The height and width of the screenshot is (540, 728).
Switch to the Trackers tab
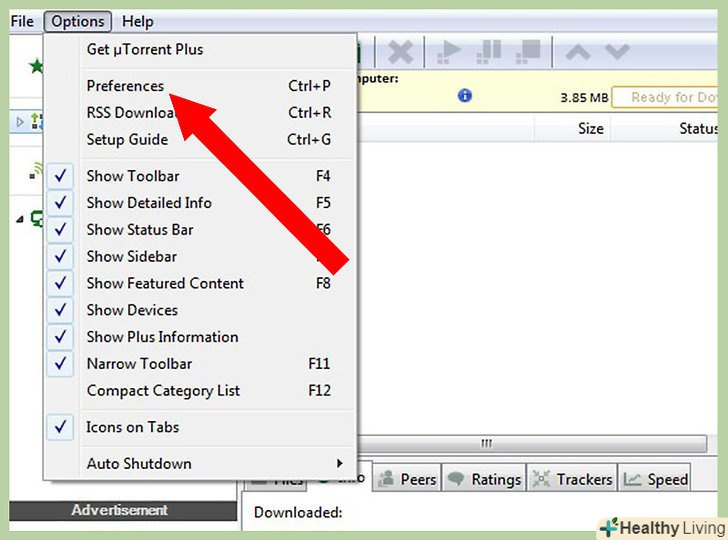[x=572, y=479]
